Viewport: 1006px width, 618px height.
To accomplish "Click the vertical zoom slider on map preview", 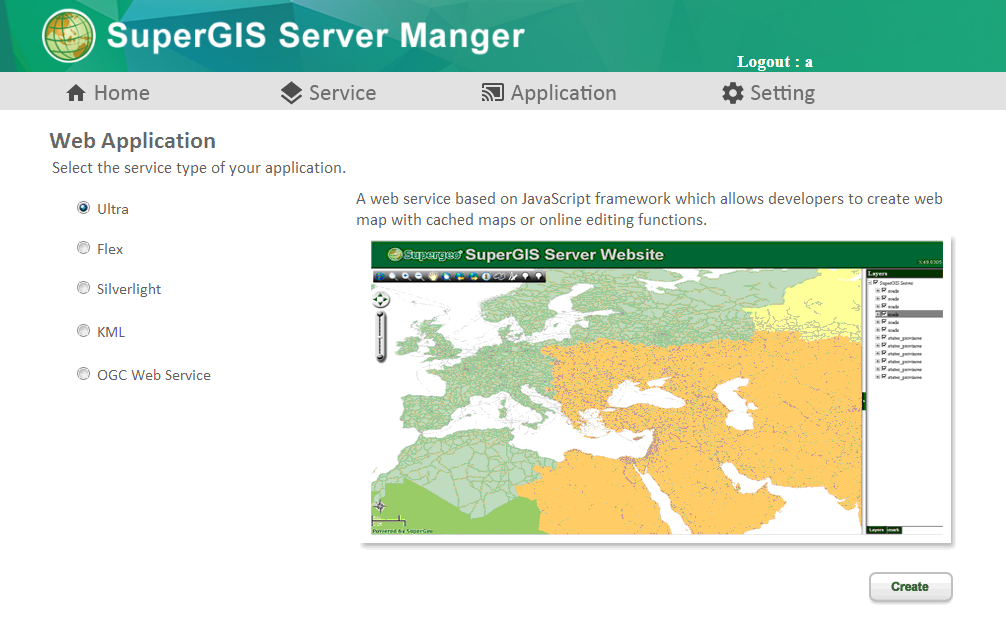I will pos(380,335).
